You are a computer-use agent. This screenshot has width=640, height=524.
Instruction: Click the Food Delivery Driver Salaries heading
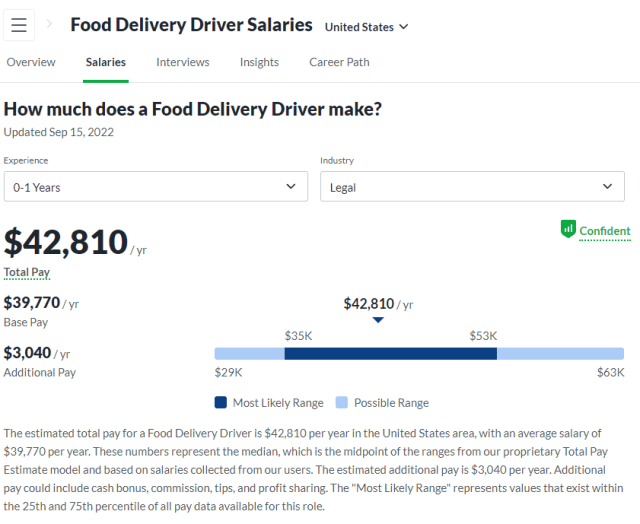tap(191, 25)
